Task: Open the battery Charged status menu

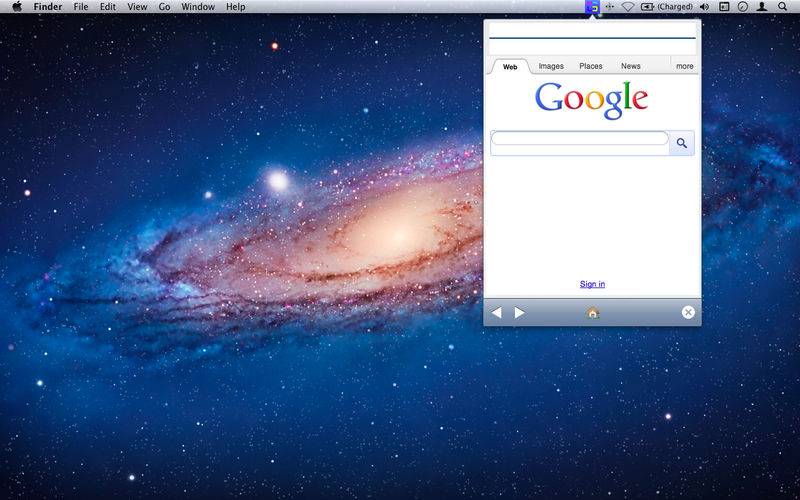Action: click(x=666, y=7)
